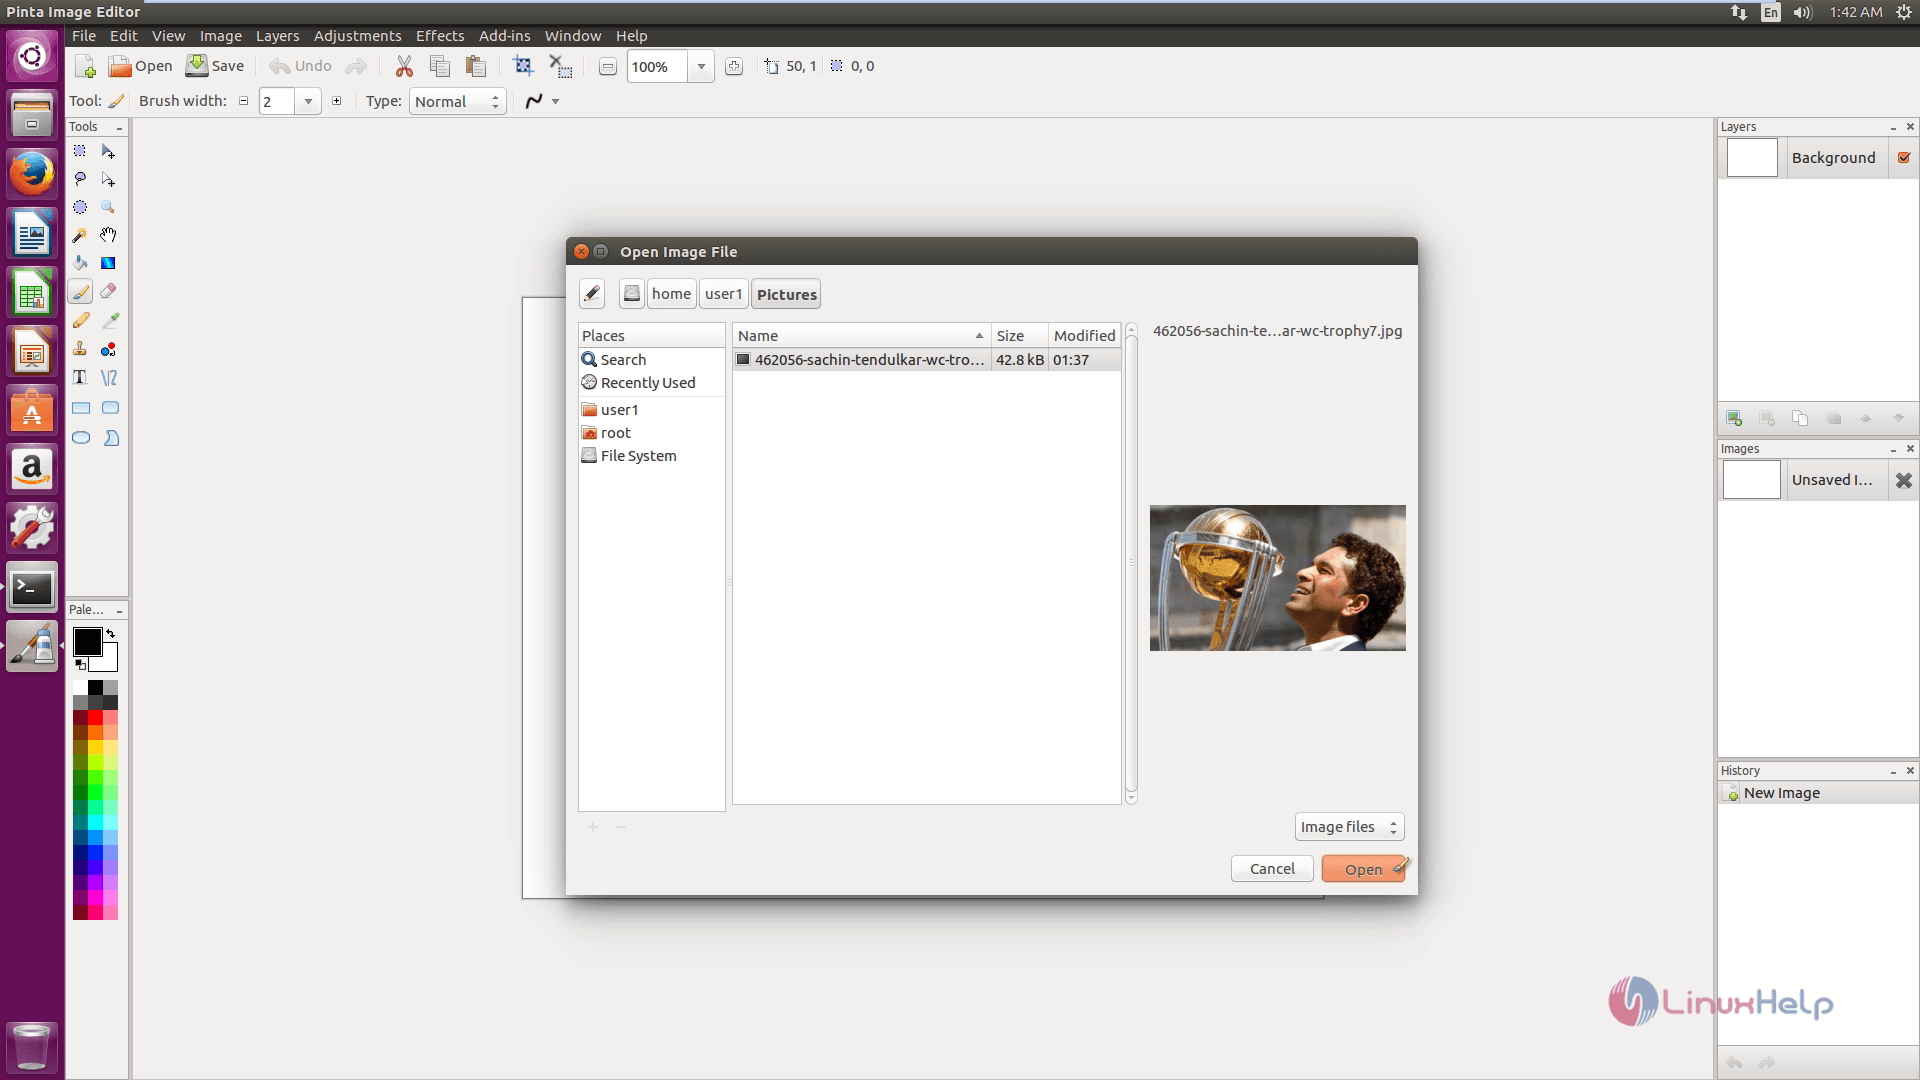Select the Ellipse shape tool

(81, 438)
